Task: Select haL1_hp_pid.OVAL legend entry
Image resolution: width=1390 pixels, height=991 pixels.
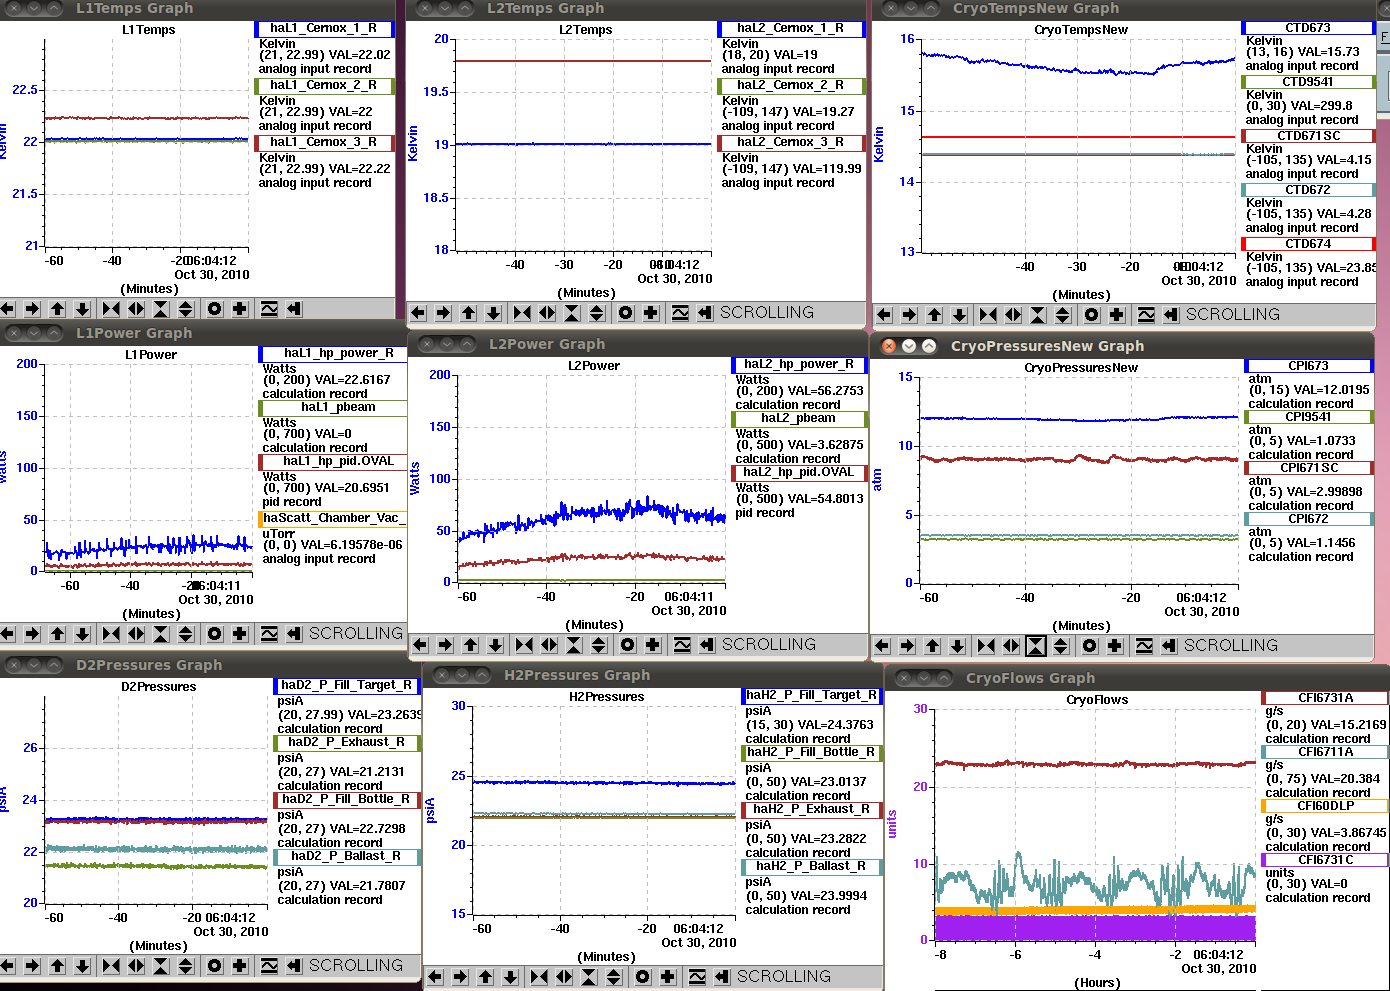Action: (333, 462)
